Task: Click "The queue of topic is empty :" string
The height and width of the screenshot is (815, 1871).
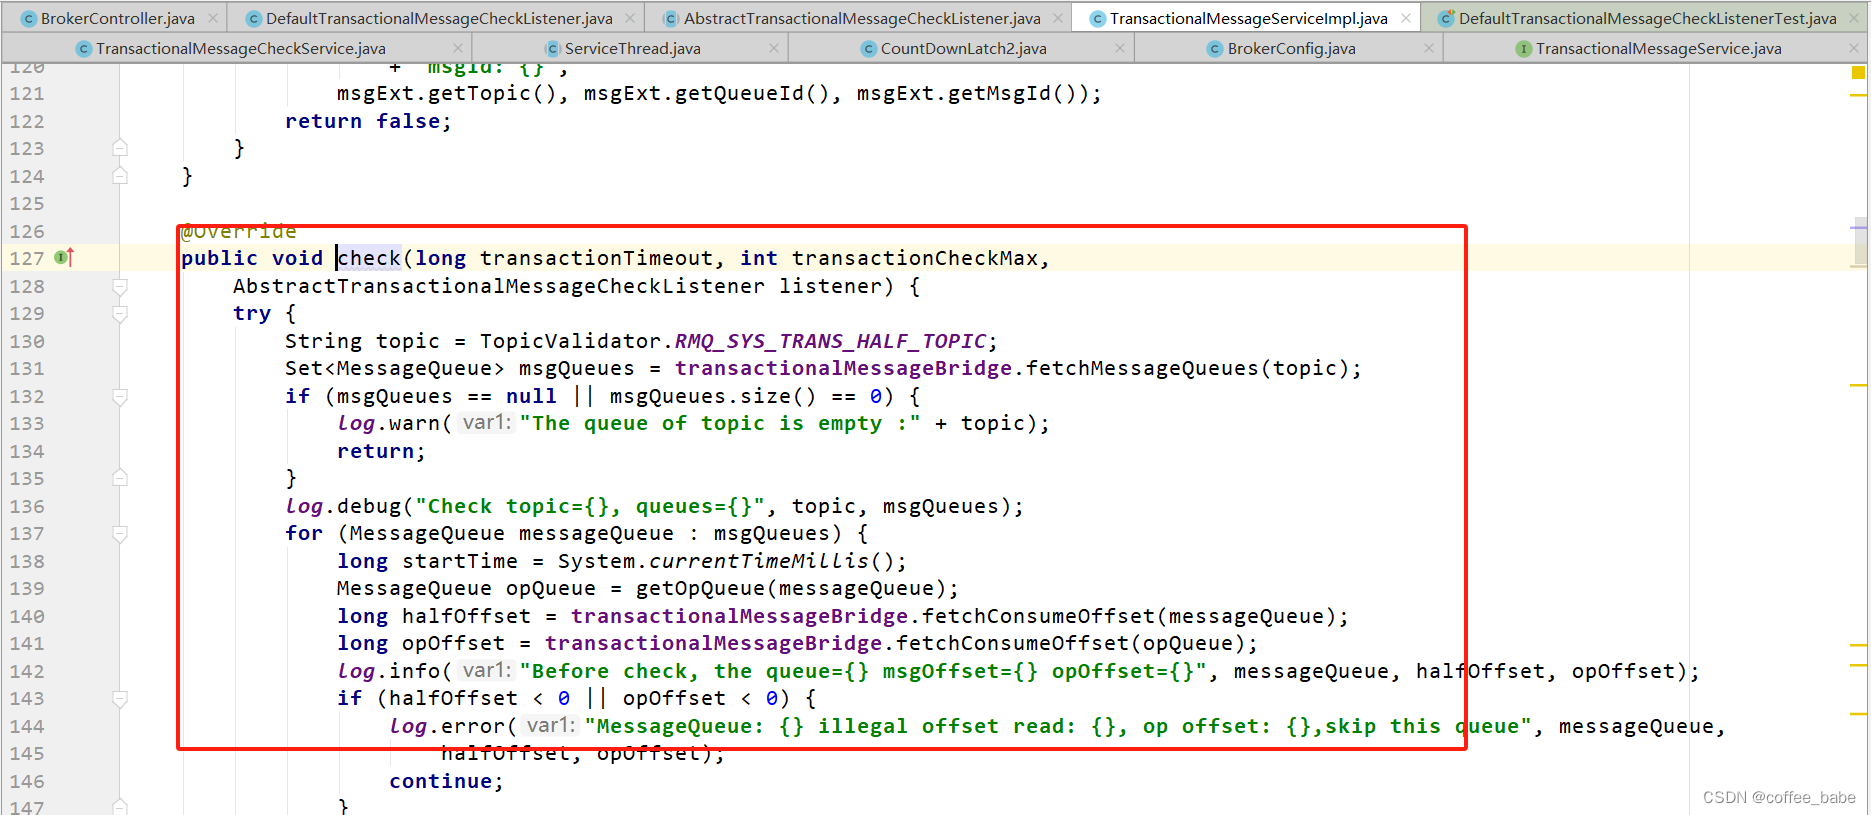Action: click(720, 423)
